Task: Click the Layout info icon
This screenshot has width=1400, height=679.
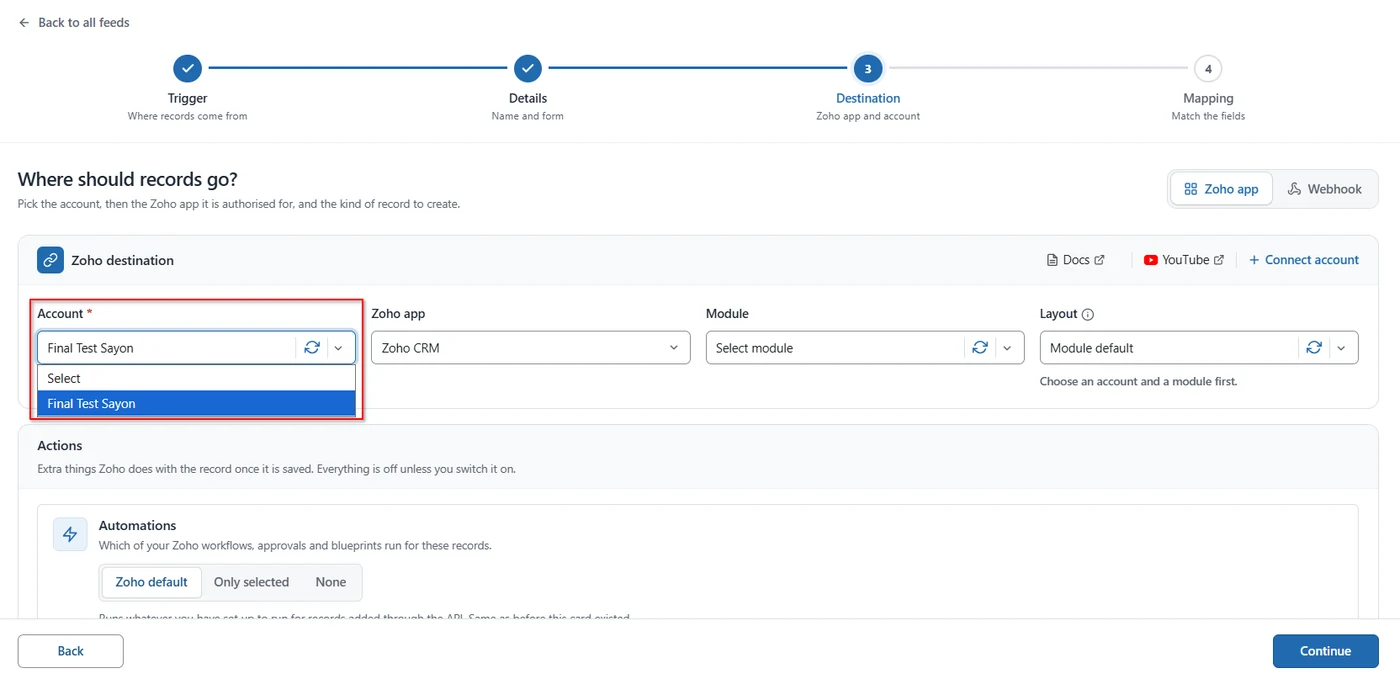Action: (x=1088, y=314)
